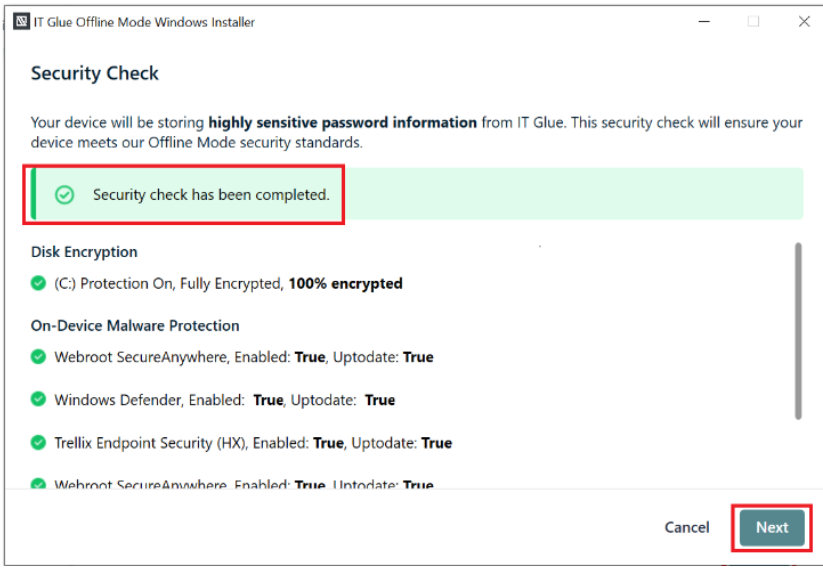Click the green check next to Webroot SecureAnywhere

(38, 356)
